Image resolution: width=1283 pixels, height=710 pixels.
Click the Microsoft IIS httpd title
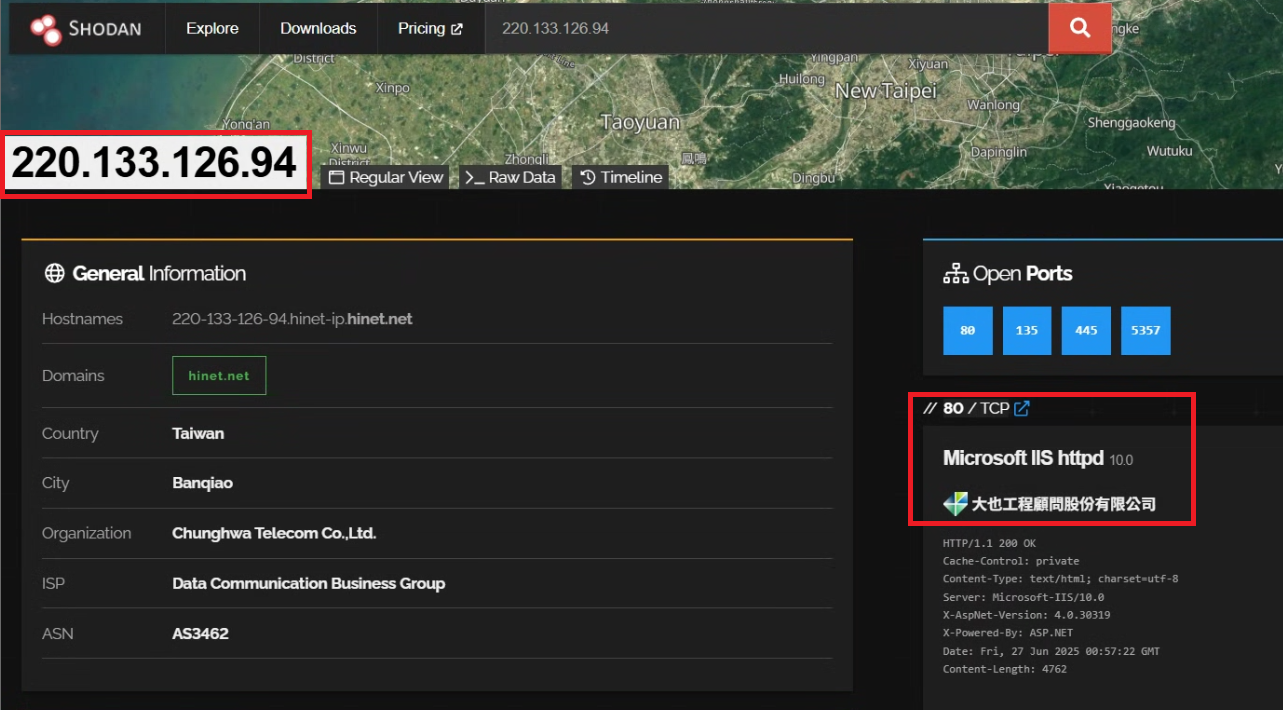coord(1023,458)
